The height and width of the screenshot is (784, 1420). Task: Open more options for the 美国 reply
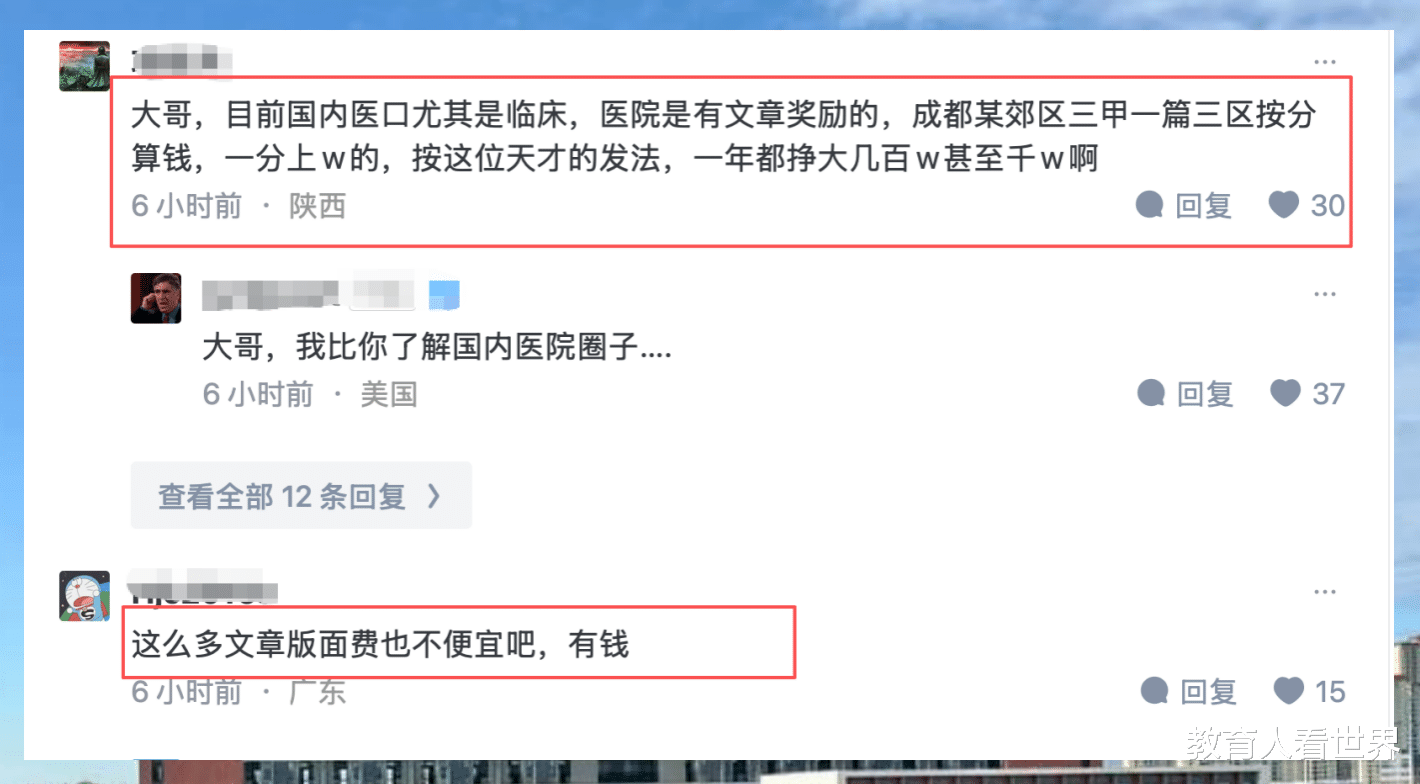[1325, 294]
